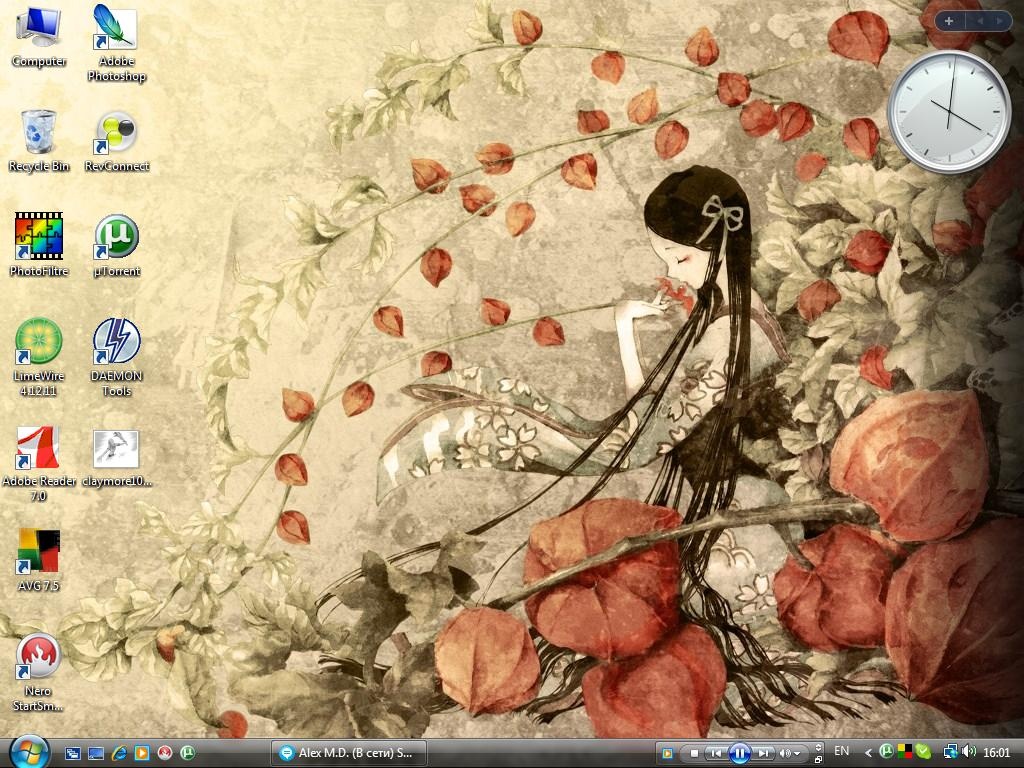Open the AVG tray icon
The width and height of the screenshot is (1024, 768).
click(904, 752)
